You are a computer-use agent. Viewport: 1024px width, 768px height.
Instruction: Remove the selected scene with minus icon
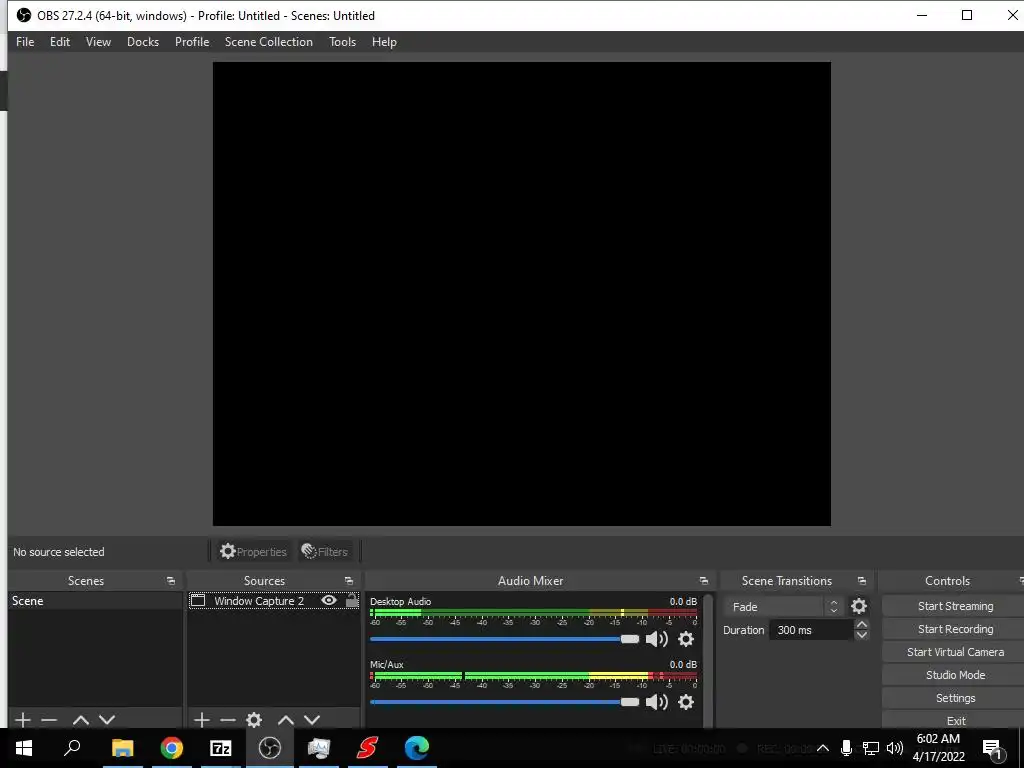[49, 720]
